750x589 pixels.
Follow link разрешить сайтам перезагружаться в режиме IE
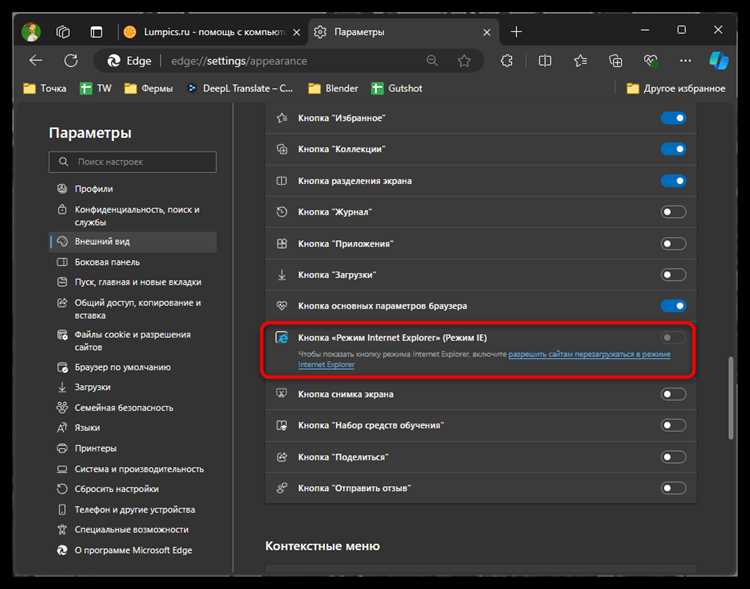point(589,355)
